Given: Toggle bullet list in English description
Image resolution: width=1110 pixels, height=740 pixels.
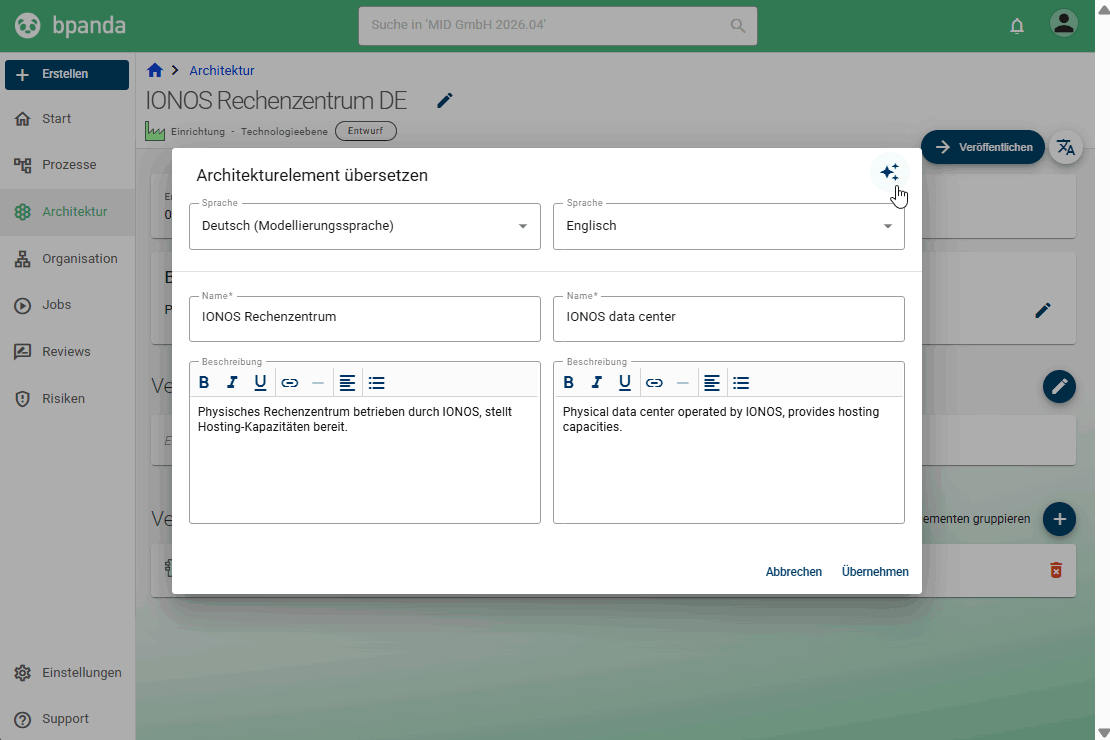Looking at the screenshot, I should click(741, 383).
